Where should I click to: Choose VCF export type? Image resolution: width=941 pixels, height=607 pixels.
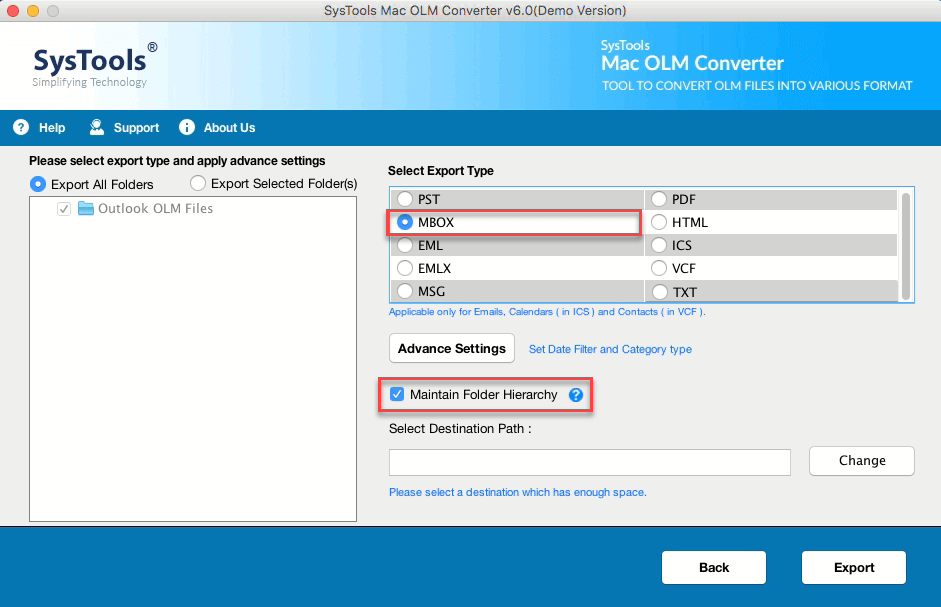pyautogui.click(x=659, y=268)
